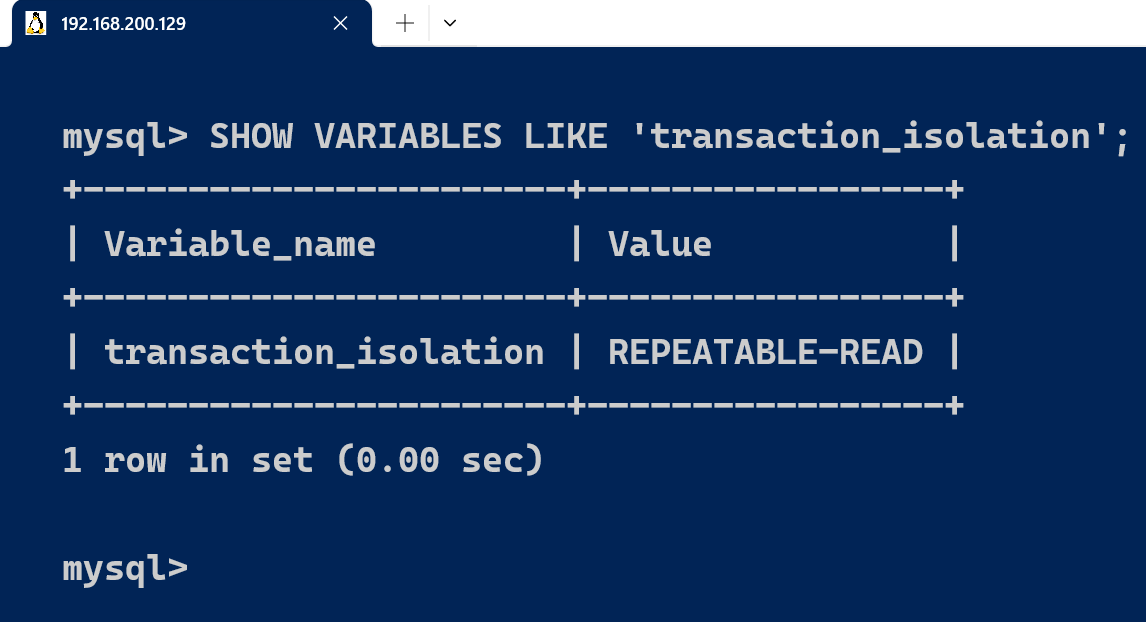Open a new tab with the plus button
This screenshot has width=1146, height=622.
pos(405,23)
